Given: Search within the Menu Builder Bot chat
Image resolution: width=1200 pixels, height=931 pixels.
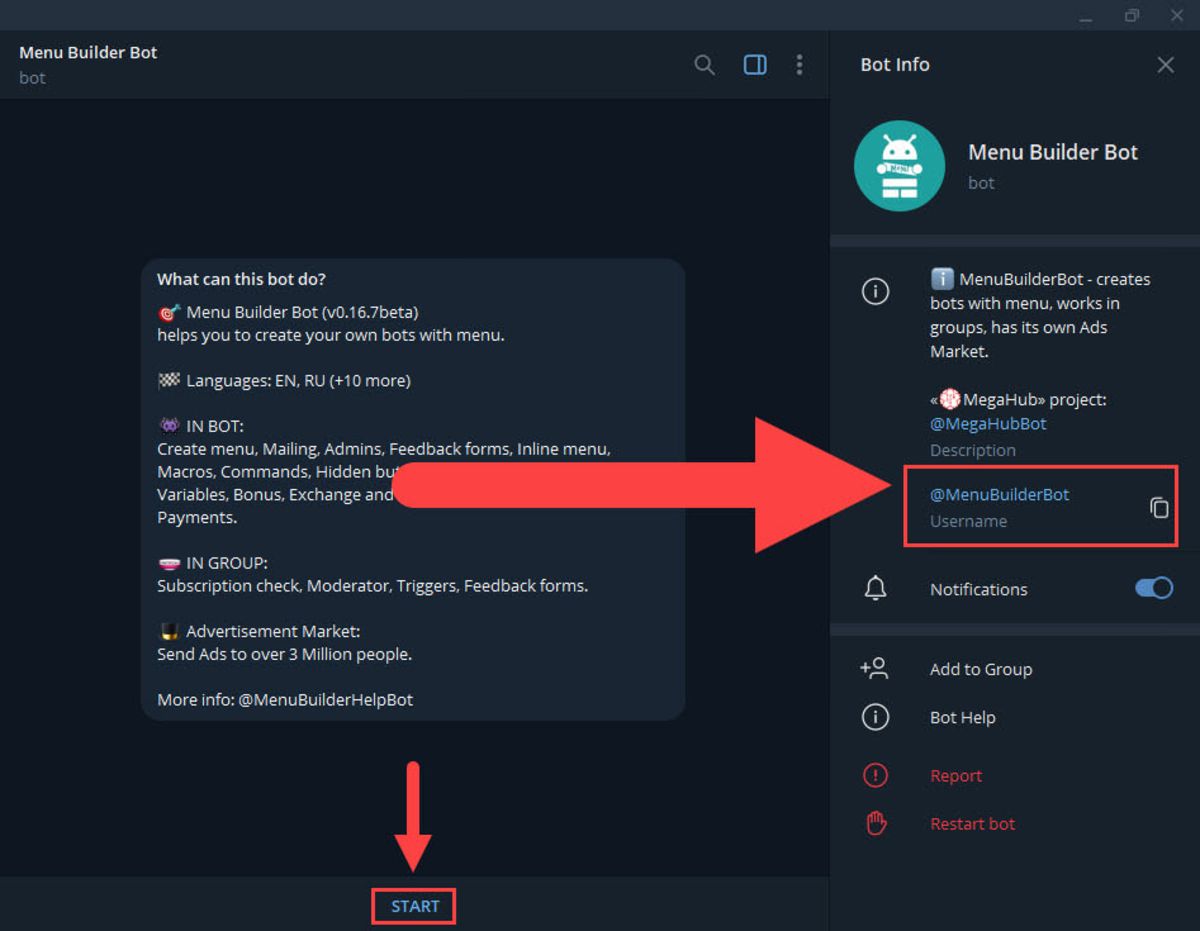Looking at the screenshot, I should tap(705, 65).
